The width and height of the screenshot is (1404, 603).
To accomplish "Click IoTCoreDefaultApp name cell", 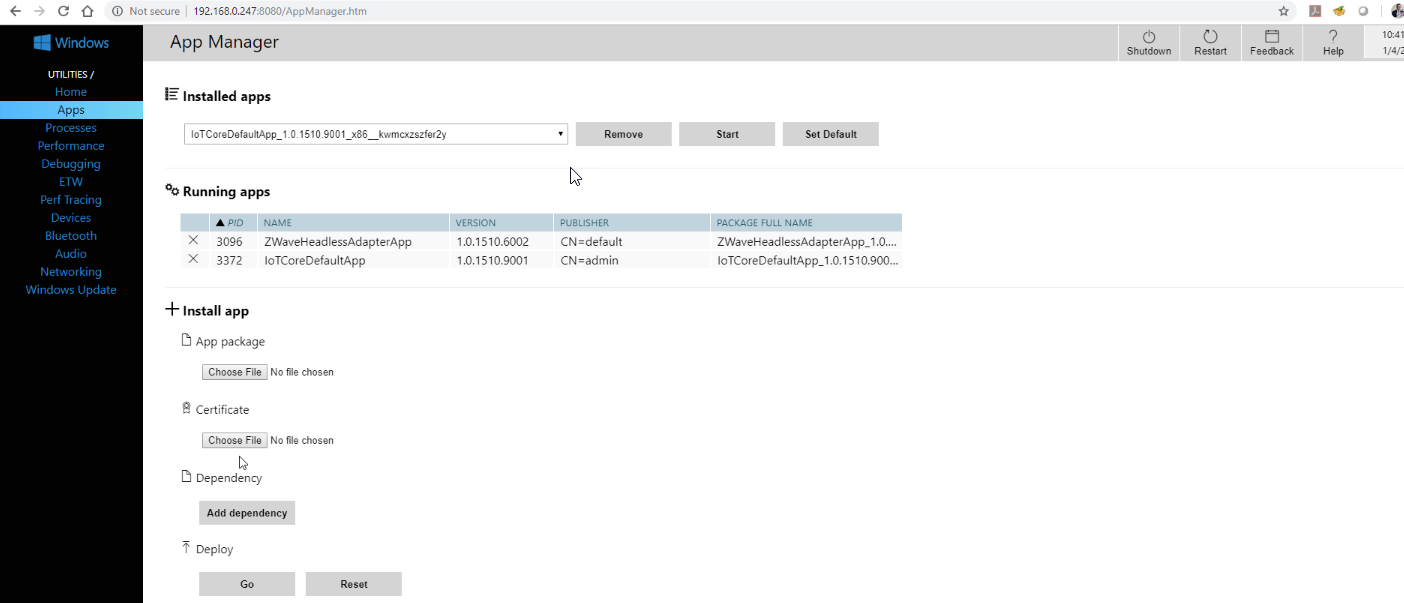I will pyautogui.click(x=353, y=260).
